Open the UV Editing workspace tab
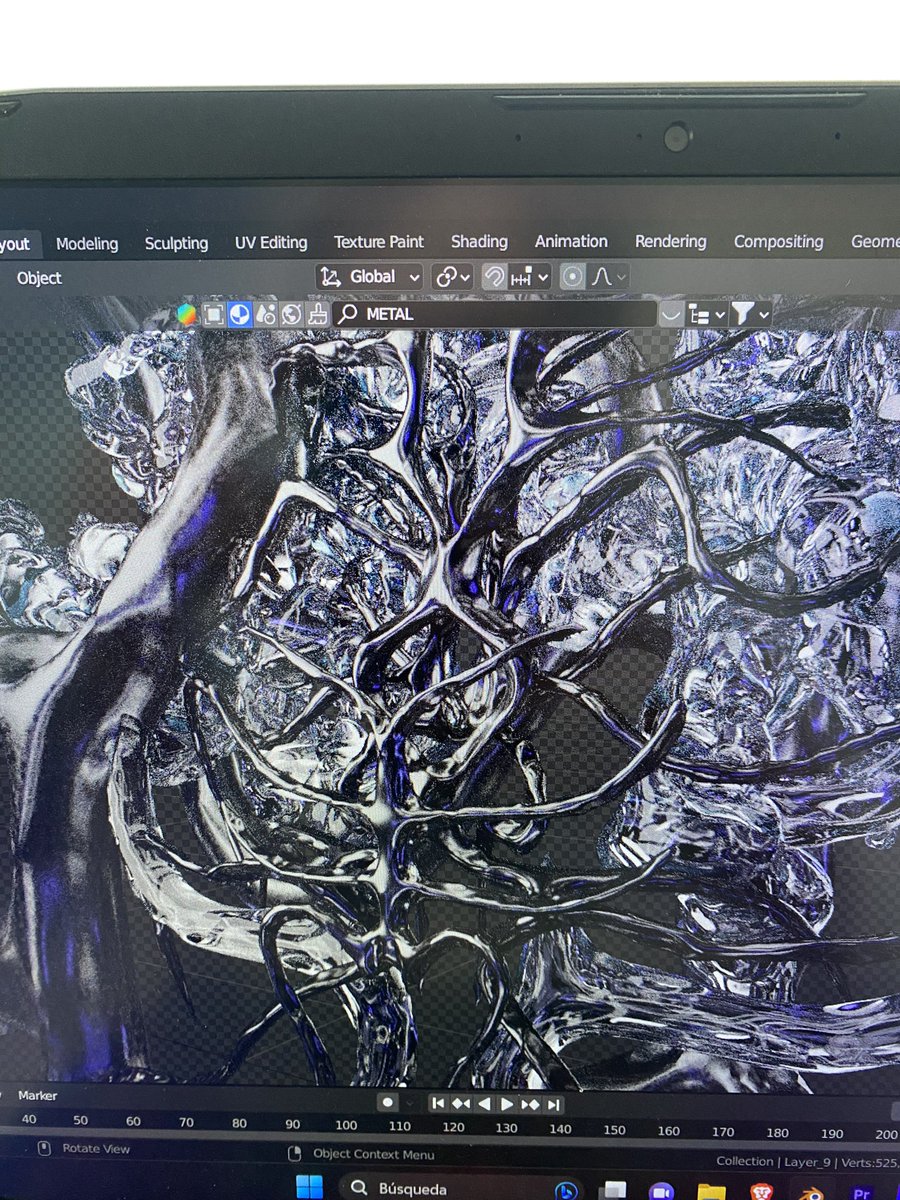This screenshot has height=1200, width=900. coord(271,242)
